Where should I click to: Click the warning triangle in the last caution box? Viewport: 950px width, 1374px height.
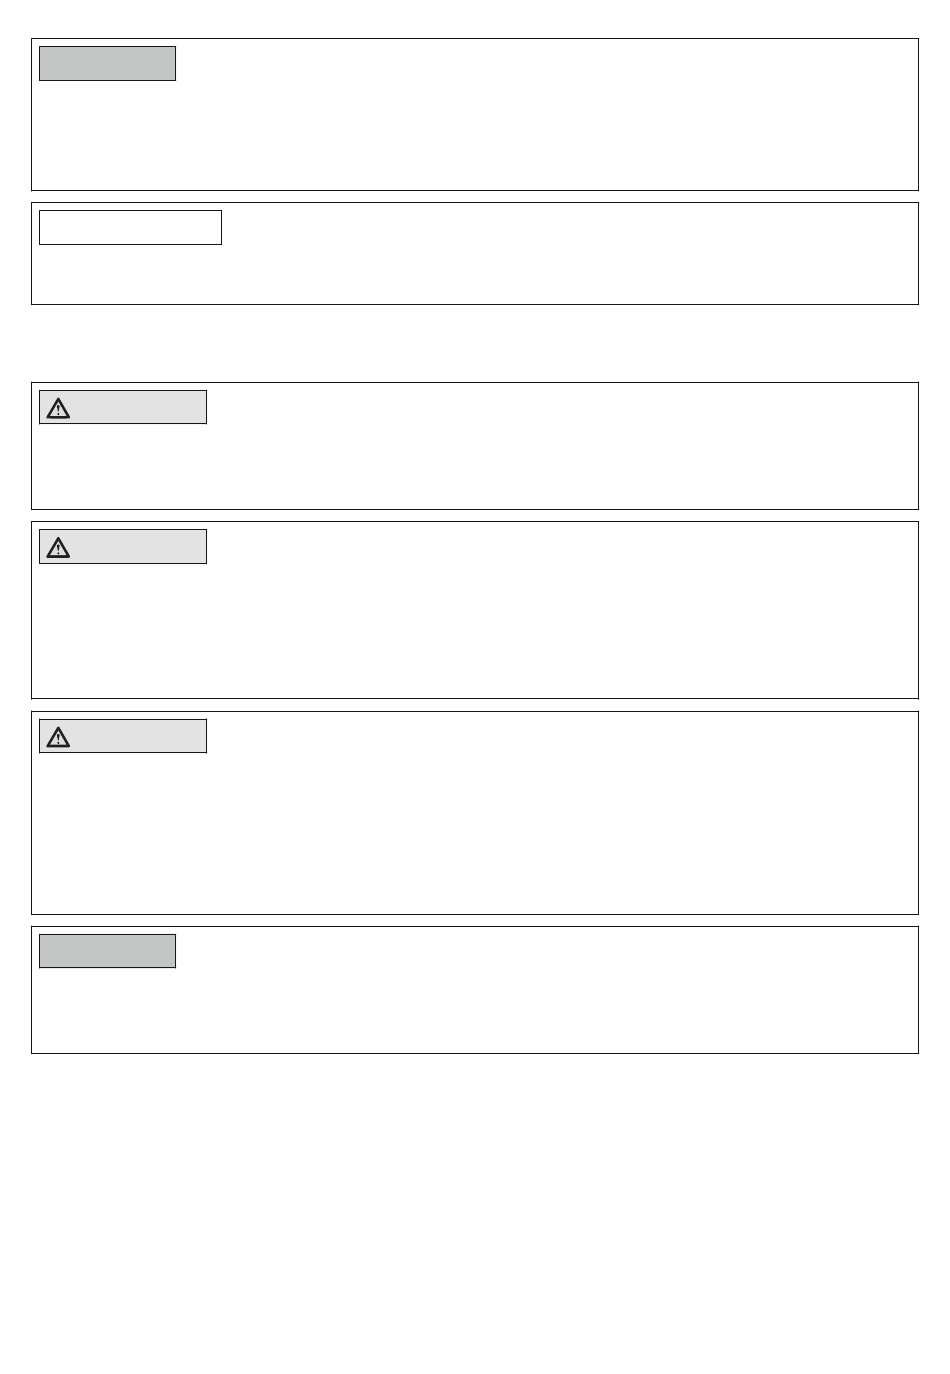(58, 738)
